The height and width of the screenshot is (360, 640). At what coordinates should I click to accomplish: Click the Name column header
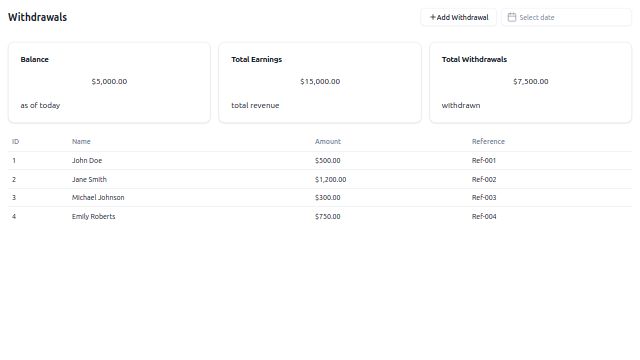coord(81,142)
